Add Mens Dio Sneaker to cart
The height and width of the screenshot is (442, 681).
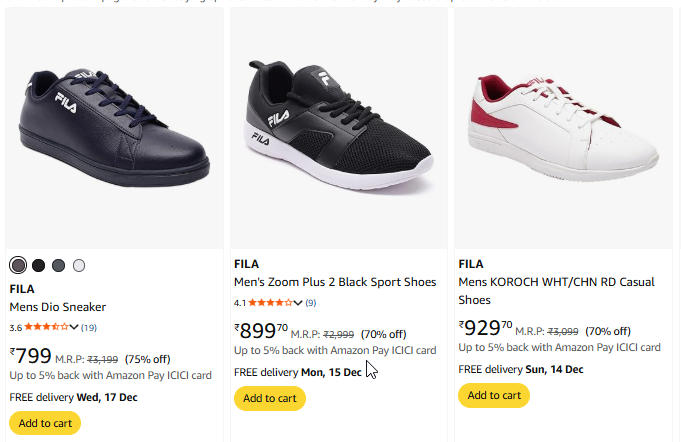coord(45,423)
